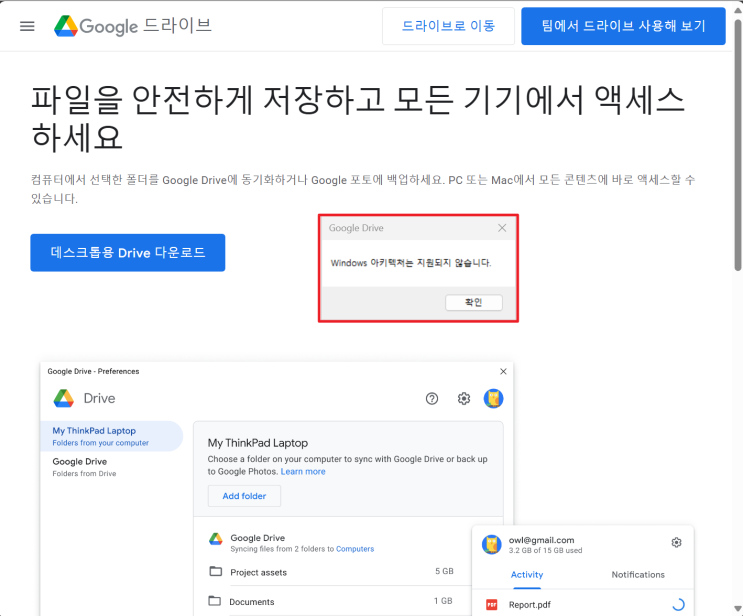Click '팀에서 드라이브 사용해 보기' button

click(x=623, y=26)
